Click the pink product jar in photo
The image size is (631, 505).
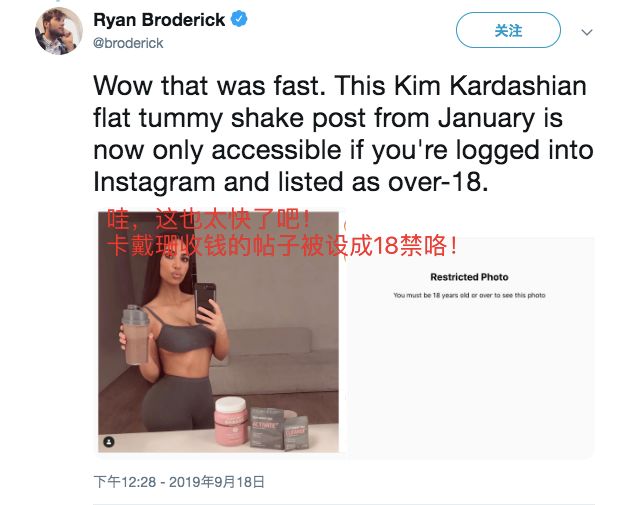click(x=231, y=421)
